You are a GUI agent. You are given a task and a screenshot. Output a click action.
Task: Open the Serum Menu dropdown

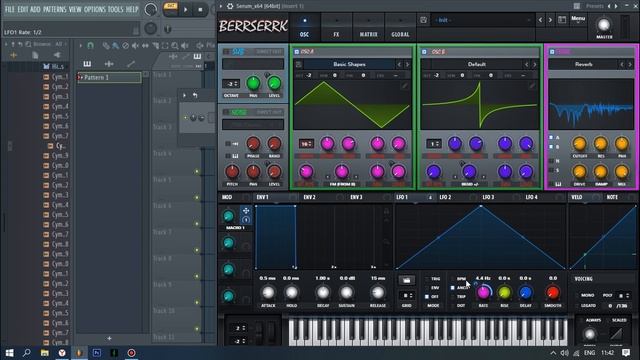click(578, 19)
